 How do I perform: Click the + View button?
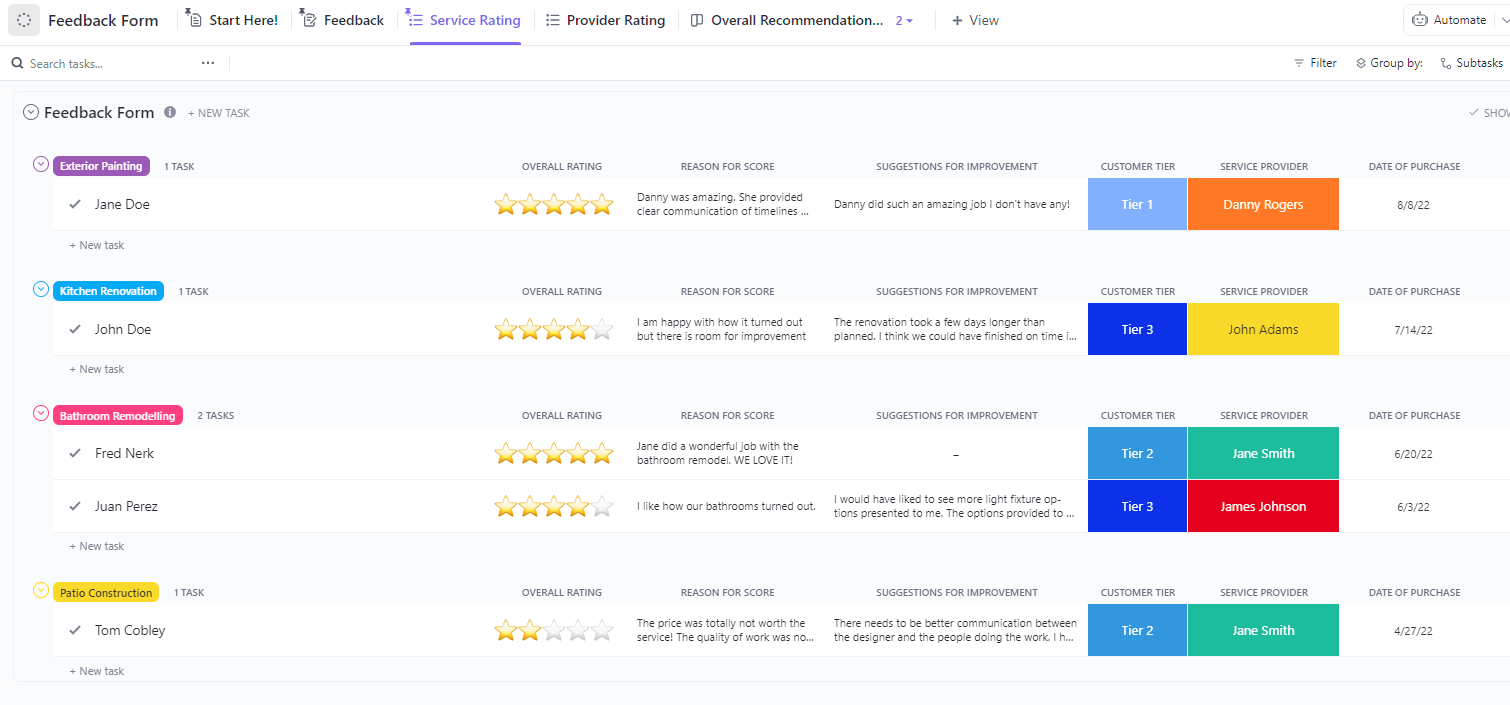pos(974,20)
